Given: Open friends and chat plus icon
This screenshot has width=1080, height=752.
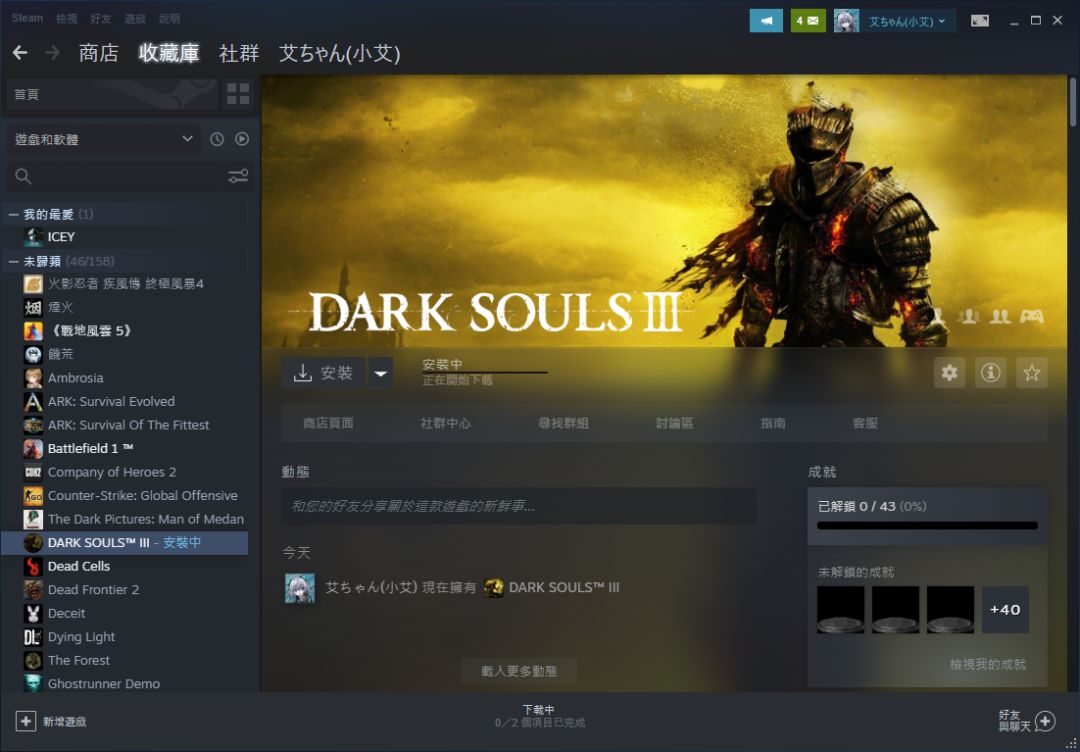Looking at the screenshot, I should click(1045, 721).
